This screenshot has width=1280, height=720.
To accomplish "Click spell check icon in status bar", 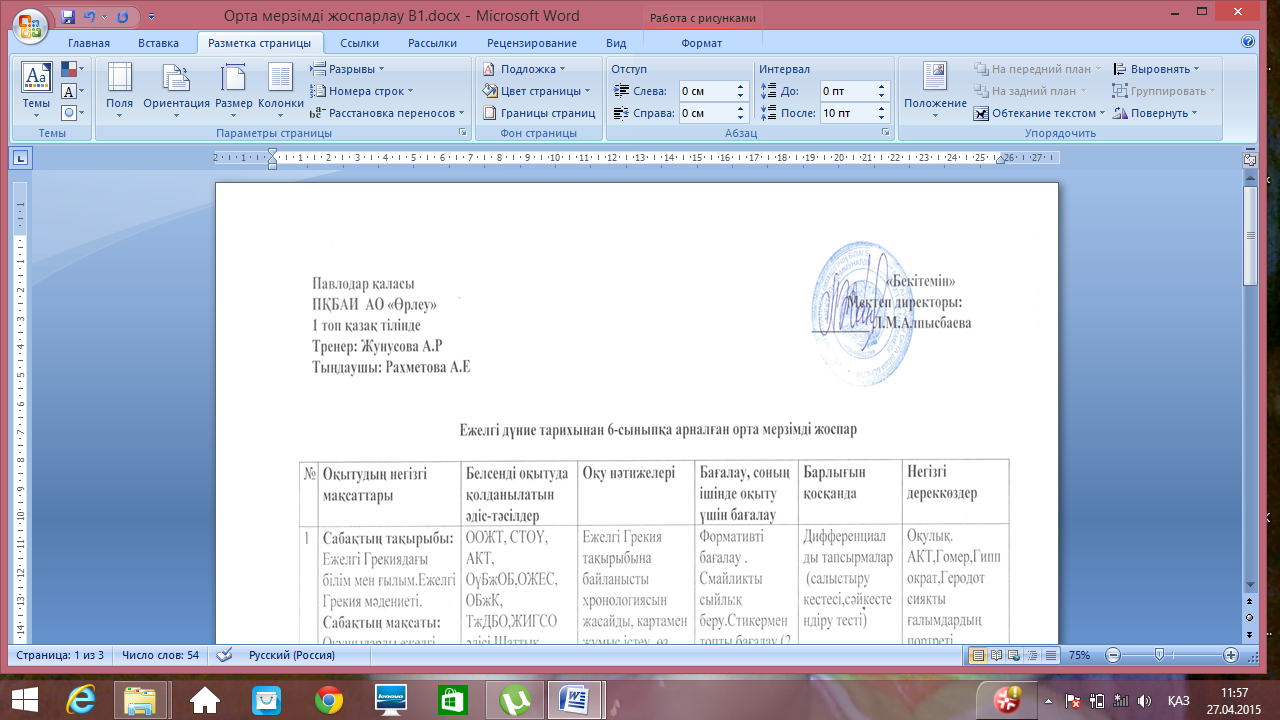I will coord(226,655).
